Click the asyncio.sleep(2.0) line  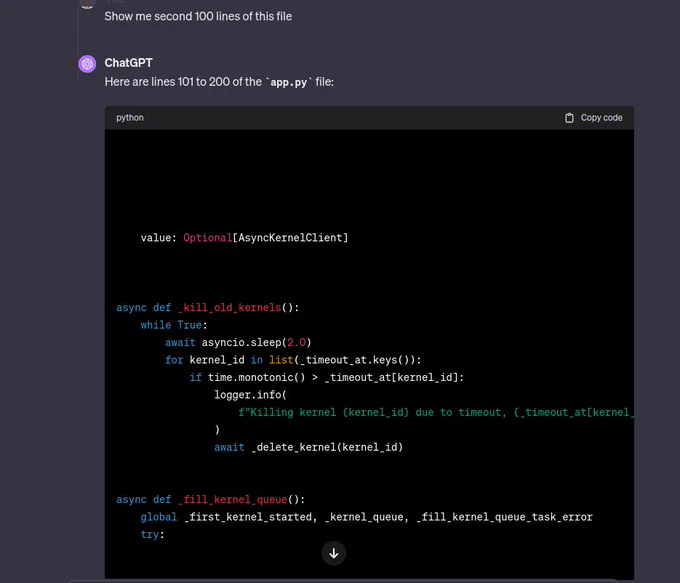[238, 343]
